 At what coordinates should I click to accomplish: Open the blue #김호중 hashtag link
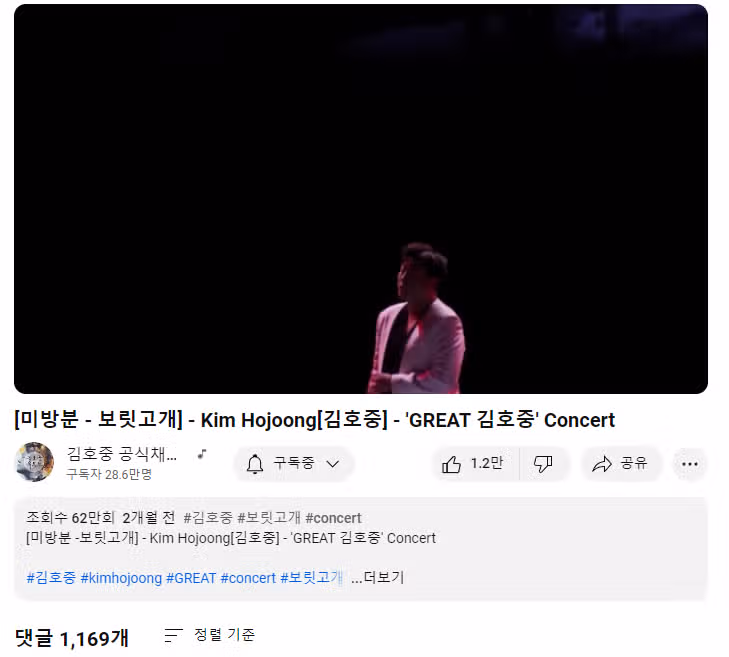pyautogui.click(x=51, y=578)
